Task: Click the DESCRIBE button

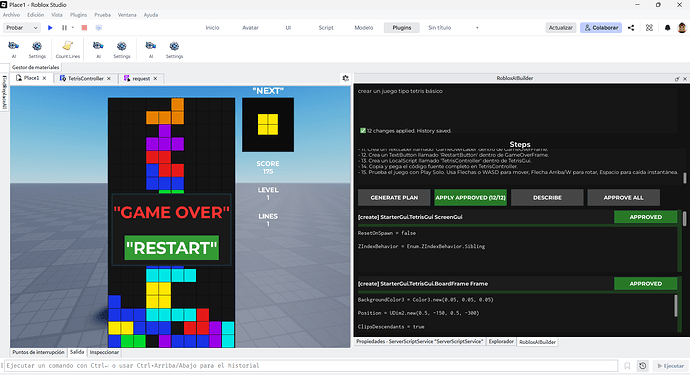Action: (547, 198)
